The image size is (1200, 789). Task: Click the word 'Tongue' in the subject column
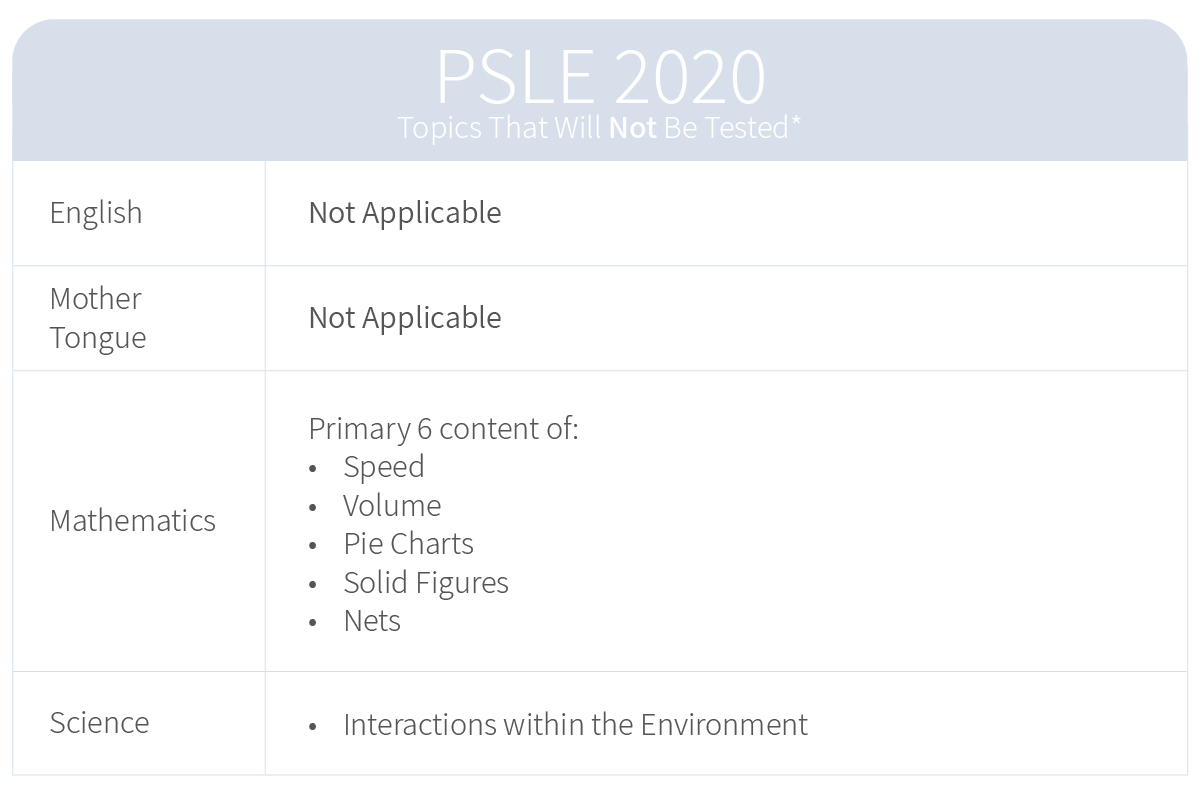coord(98,338)
